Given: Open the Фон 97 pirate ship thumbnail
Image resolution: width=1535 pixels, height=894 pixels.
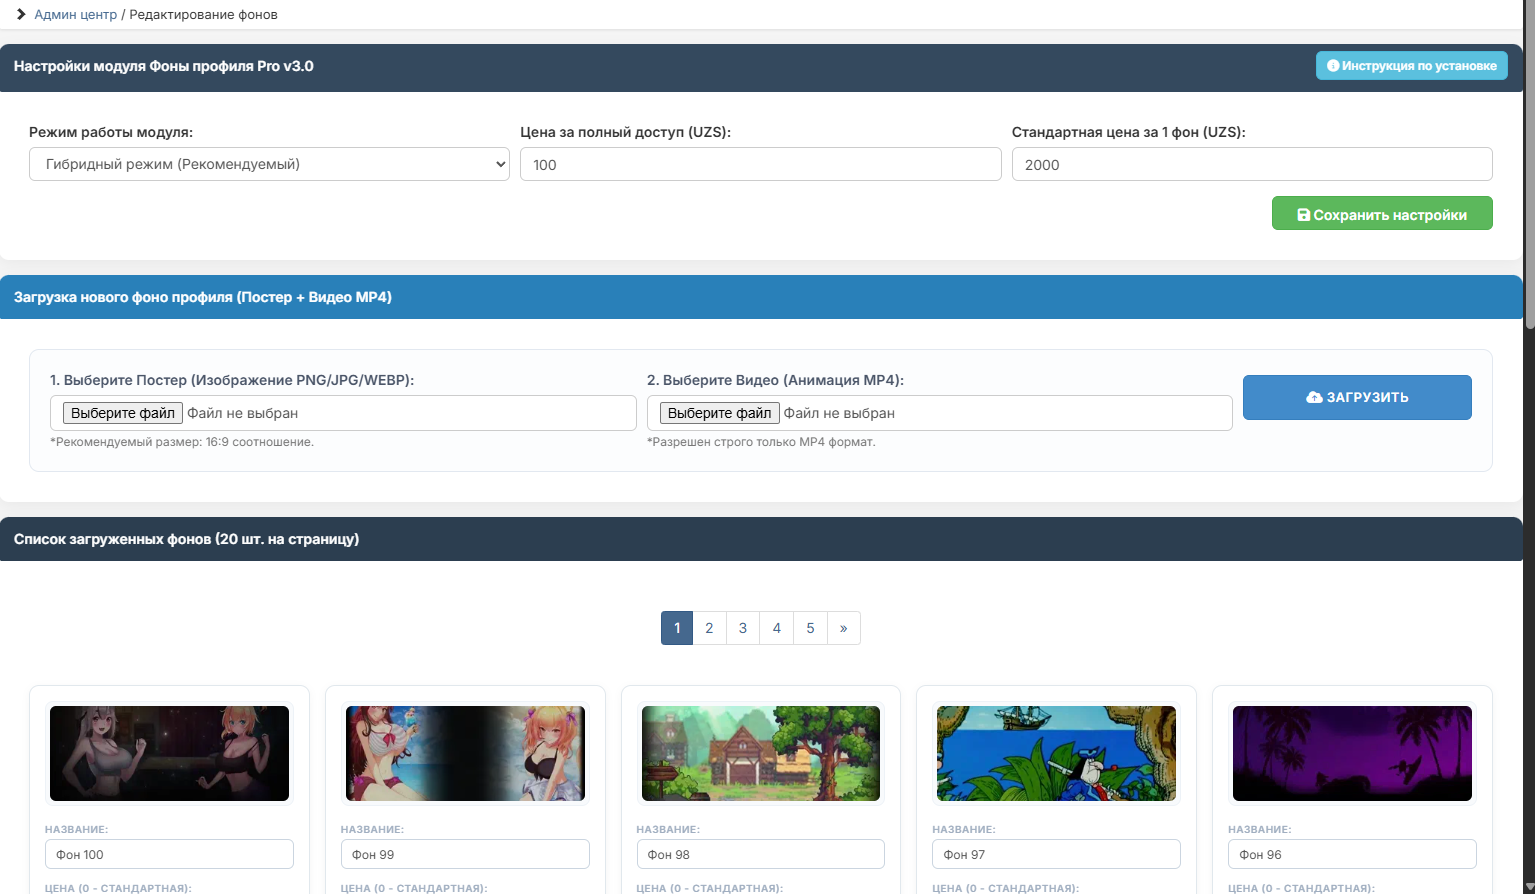Looking at the screenshot, I should (1056, 753).
